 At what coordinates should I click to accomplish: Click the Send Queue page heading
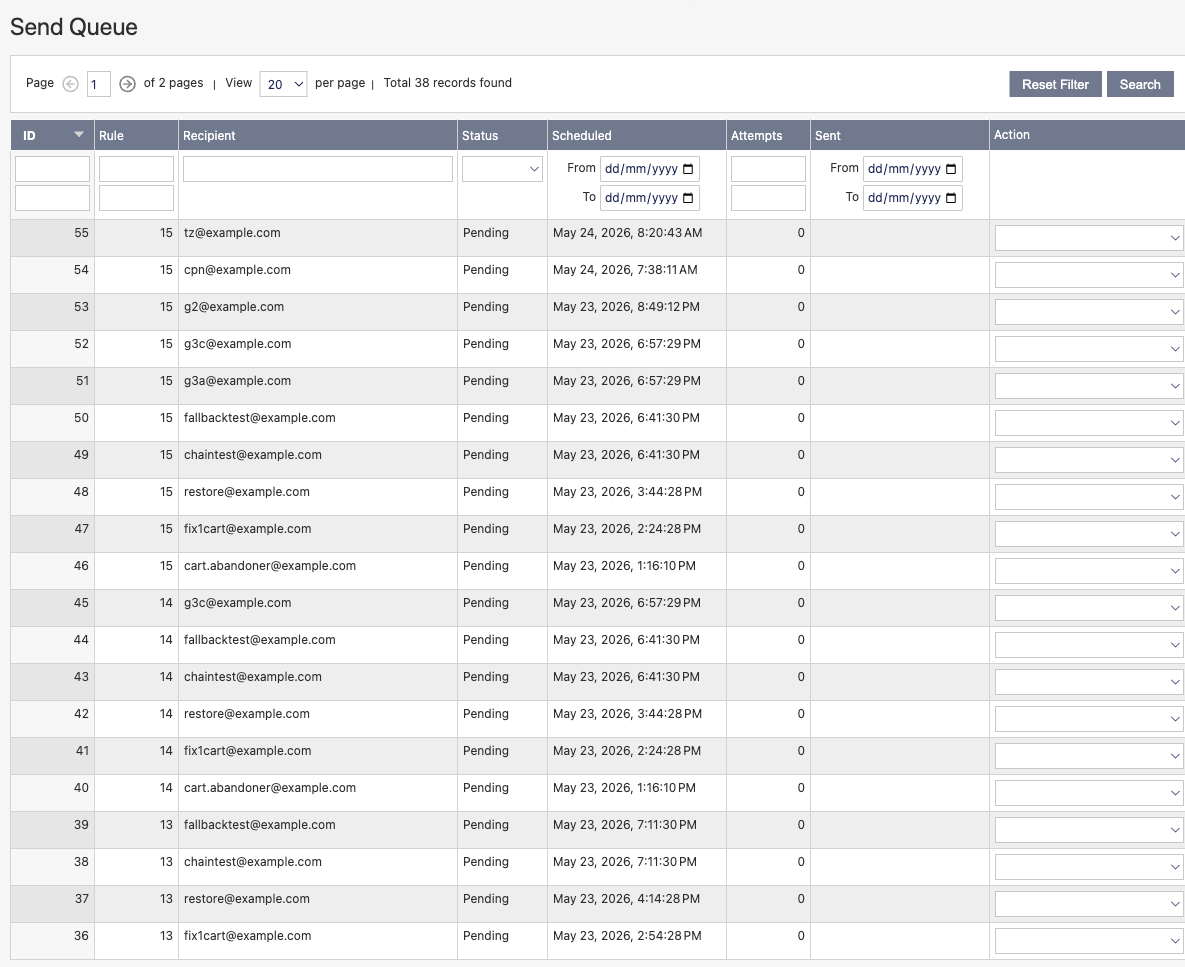coord(73,27)
